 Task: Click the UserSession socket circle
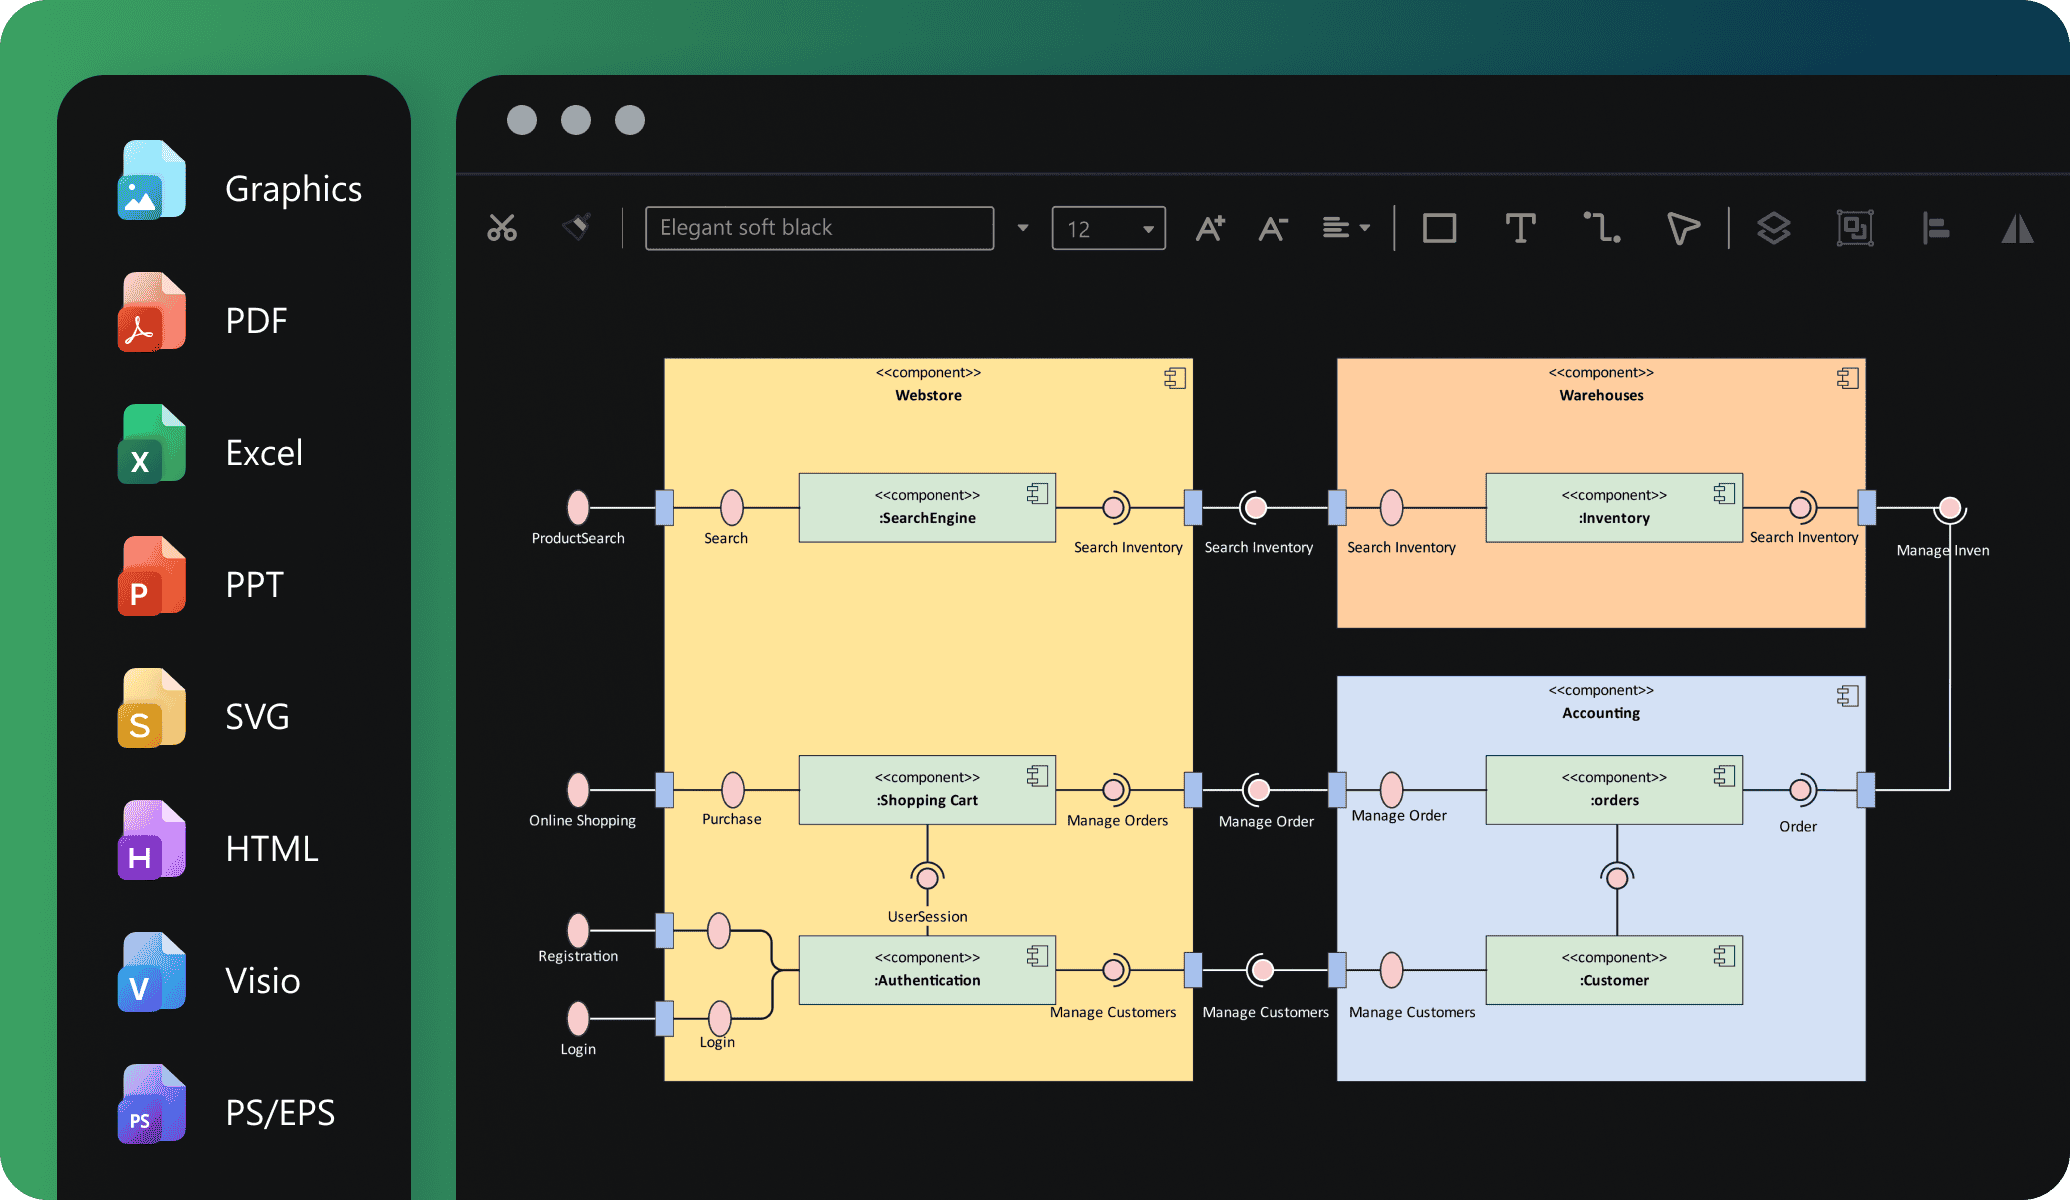927,878
